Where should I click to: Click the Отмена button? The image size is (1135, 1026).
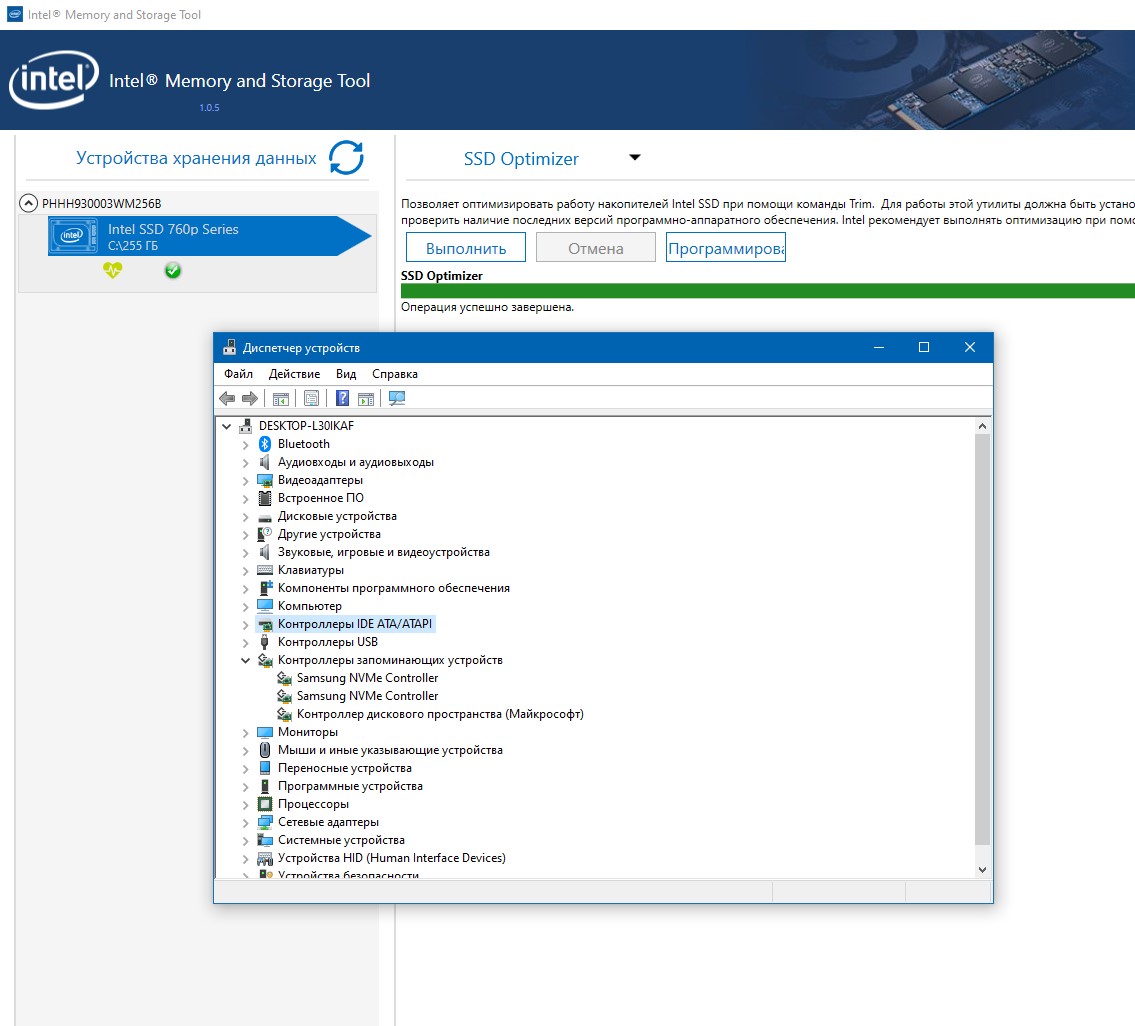coord(595,248)
